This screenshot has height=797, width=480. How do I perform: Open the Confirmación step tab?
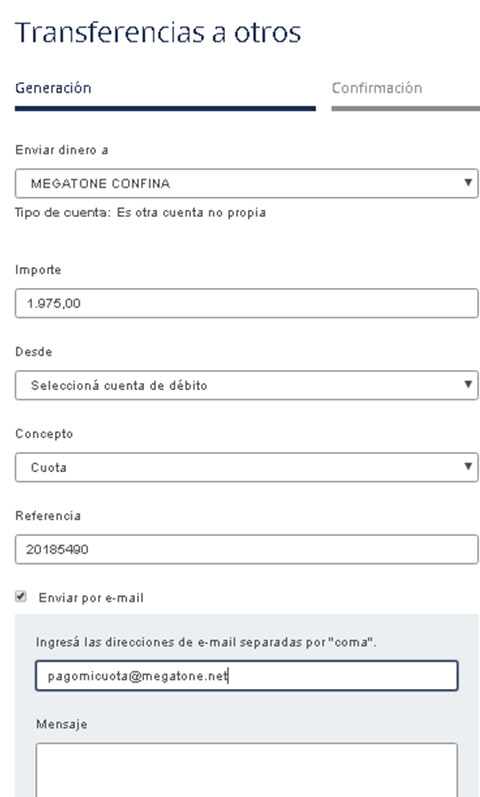coord(377,88)
